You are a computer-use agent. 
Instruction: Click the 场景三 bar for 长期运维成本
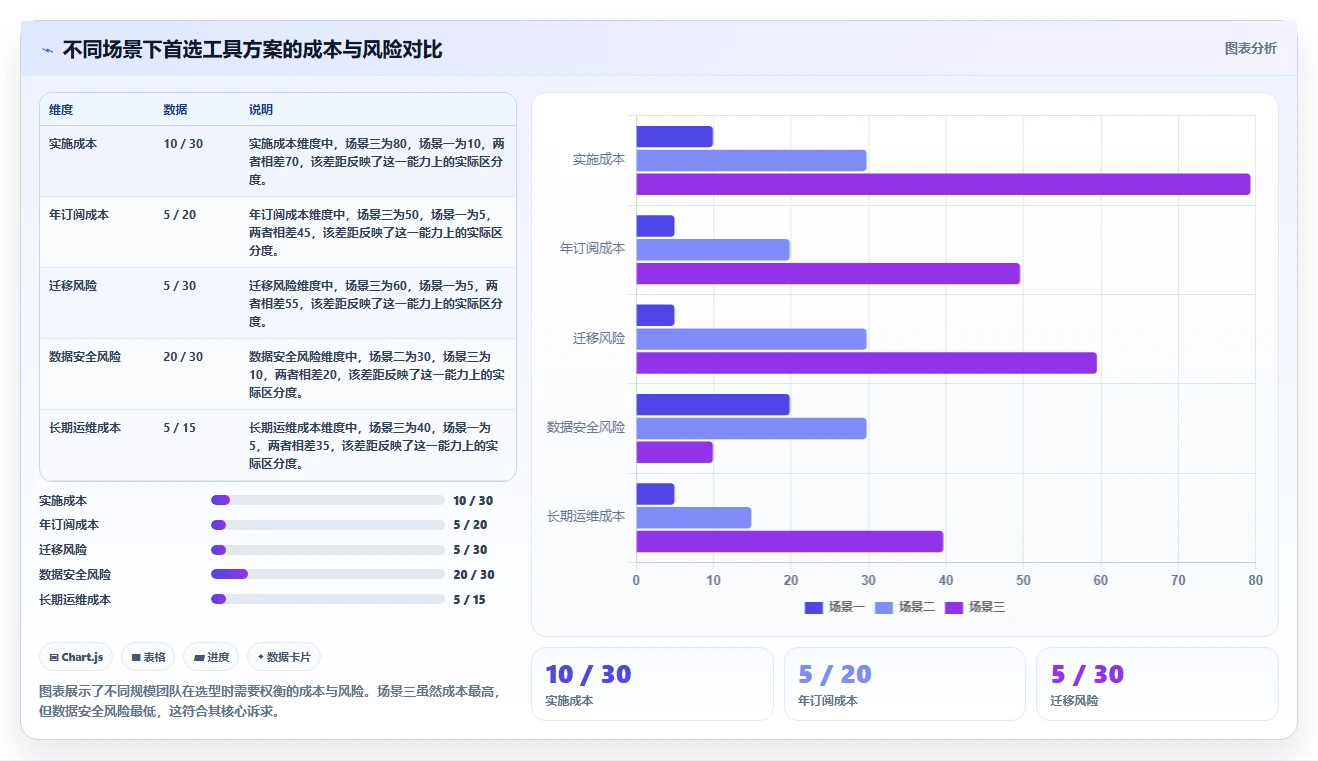[x=790, y=542]
